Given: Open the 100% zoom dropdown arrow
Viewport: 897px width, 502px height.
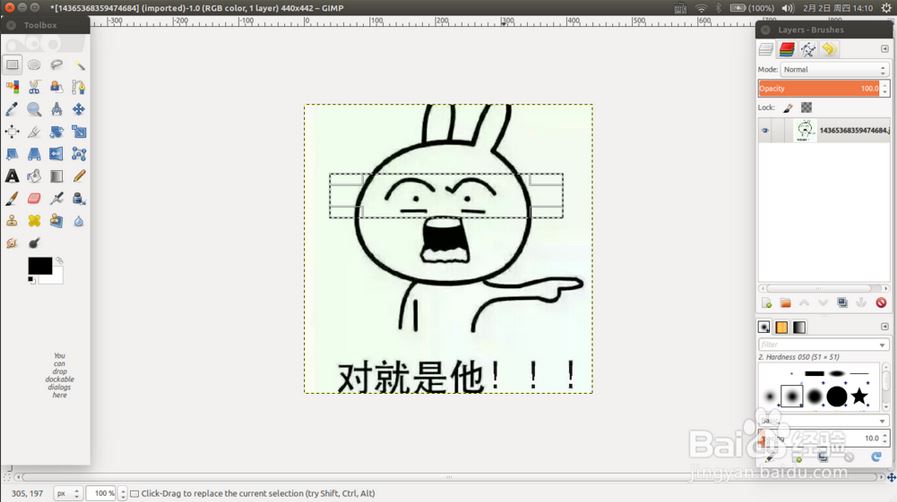Looking at the screenshot, I should point(122,493).
